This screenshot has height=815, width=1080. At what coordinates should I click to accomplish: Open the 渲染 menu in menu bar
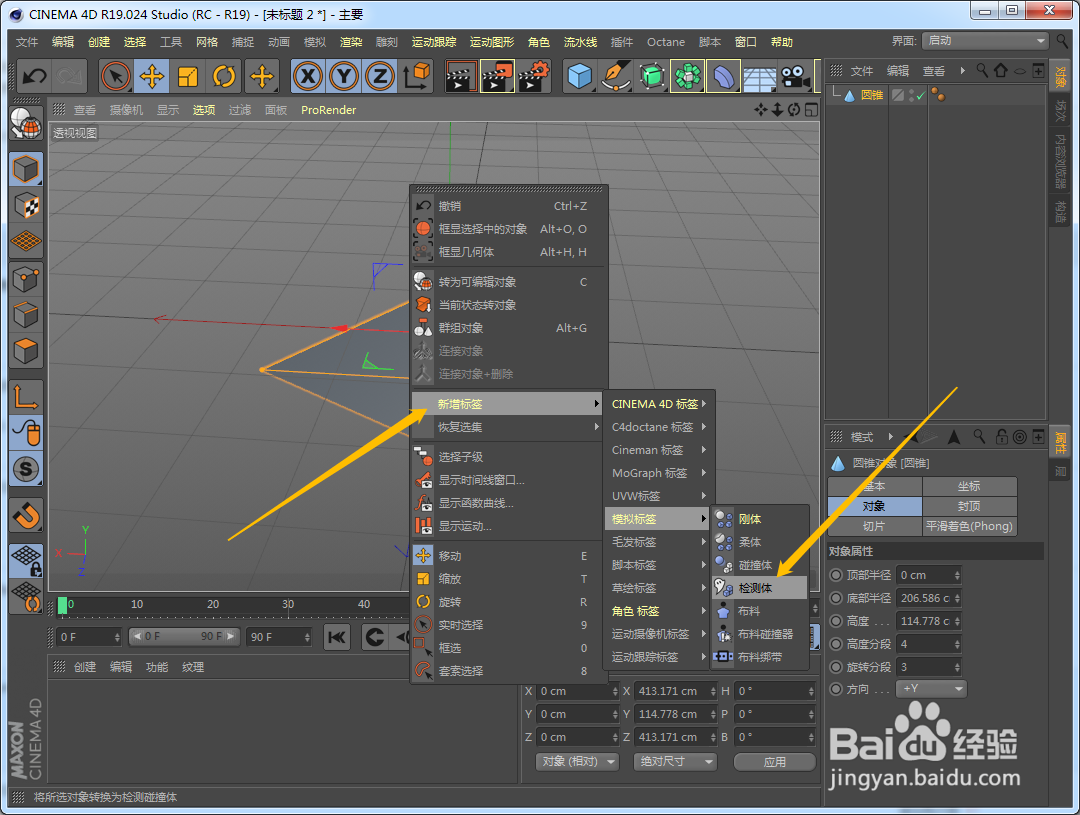pos(351,42)
